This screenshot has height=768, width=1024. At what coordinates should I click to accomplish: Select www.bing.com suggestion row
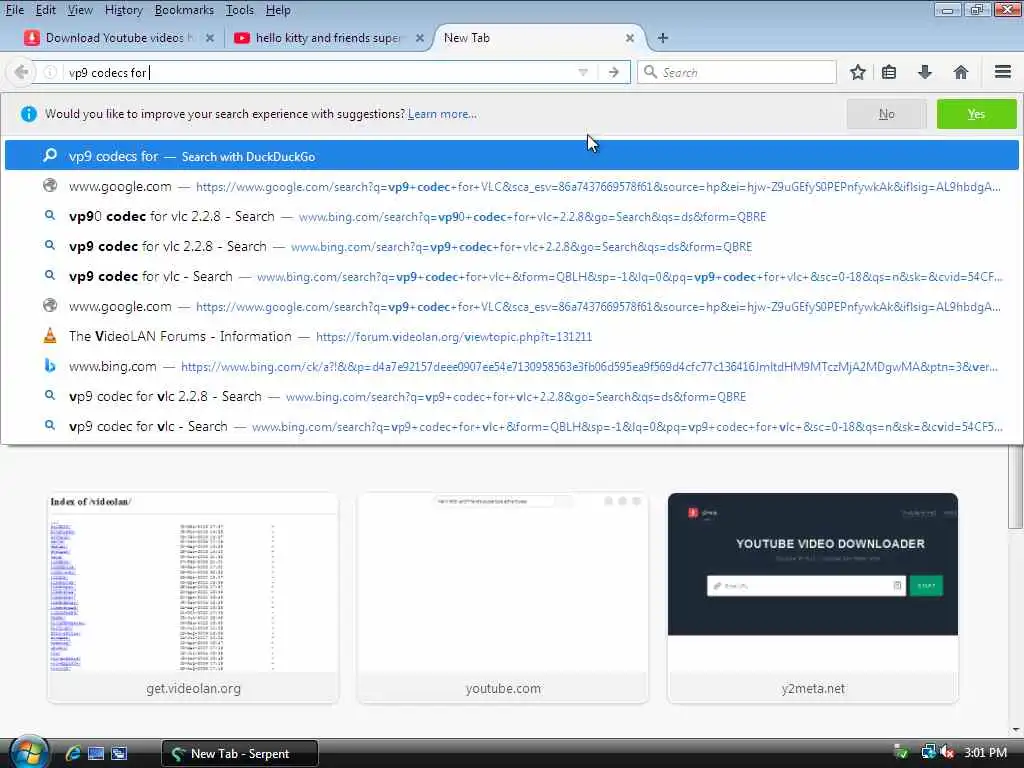511,366
